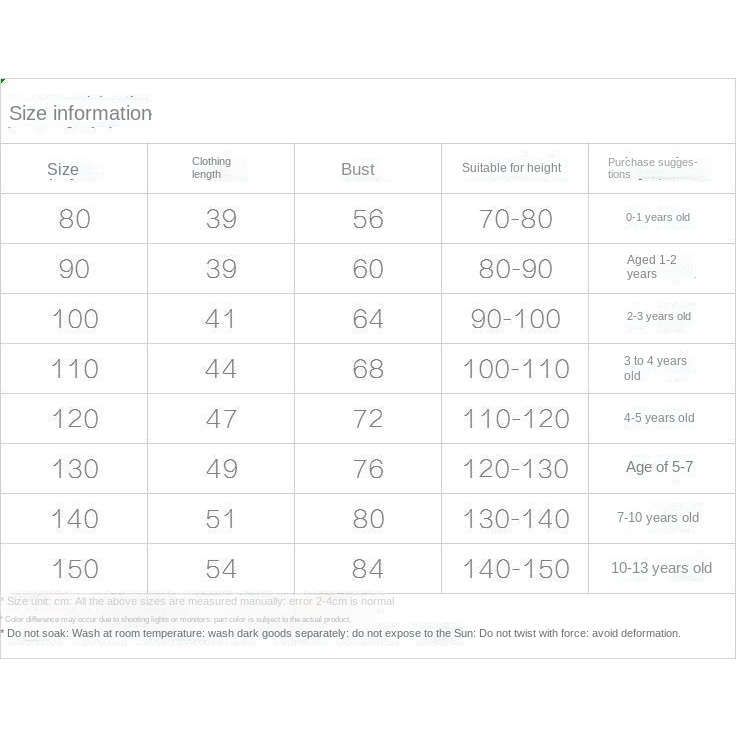This screenshot has height=736, width=736.
Task: Select the "10-13 years old" suggestion
Action: (x=661, y=568)
